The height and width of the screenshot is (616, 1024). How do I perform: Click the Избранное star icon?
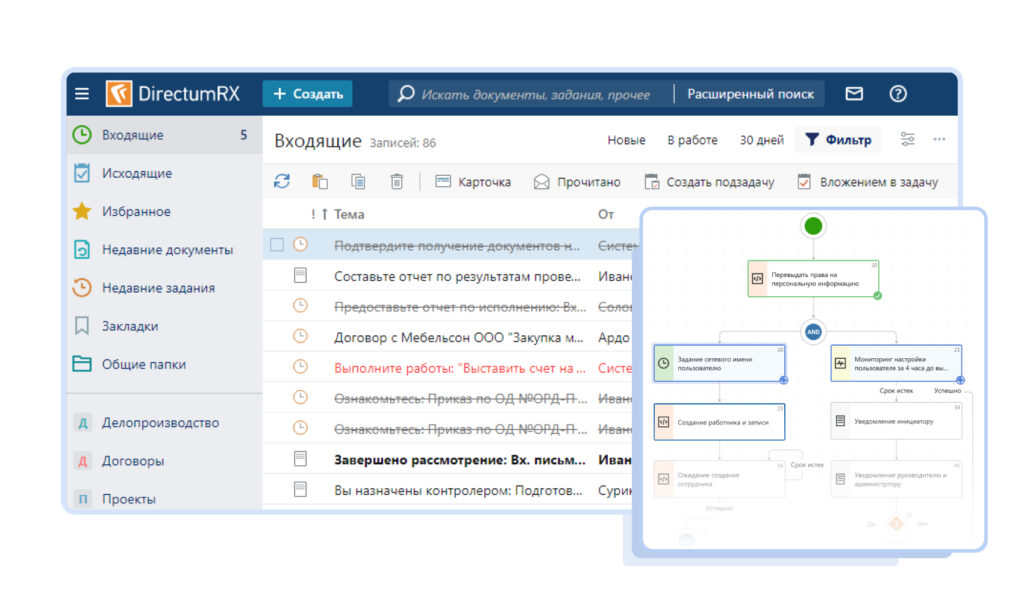point(82,211)
